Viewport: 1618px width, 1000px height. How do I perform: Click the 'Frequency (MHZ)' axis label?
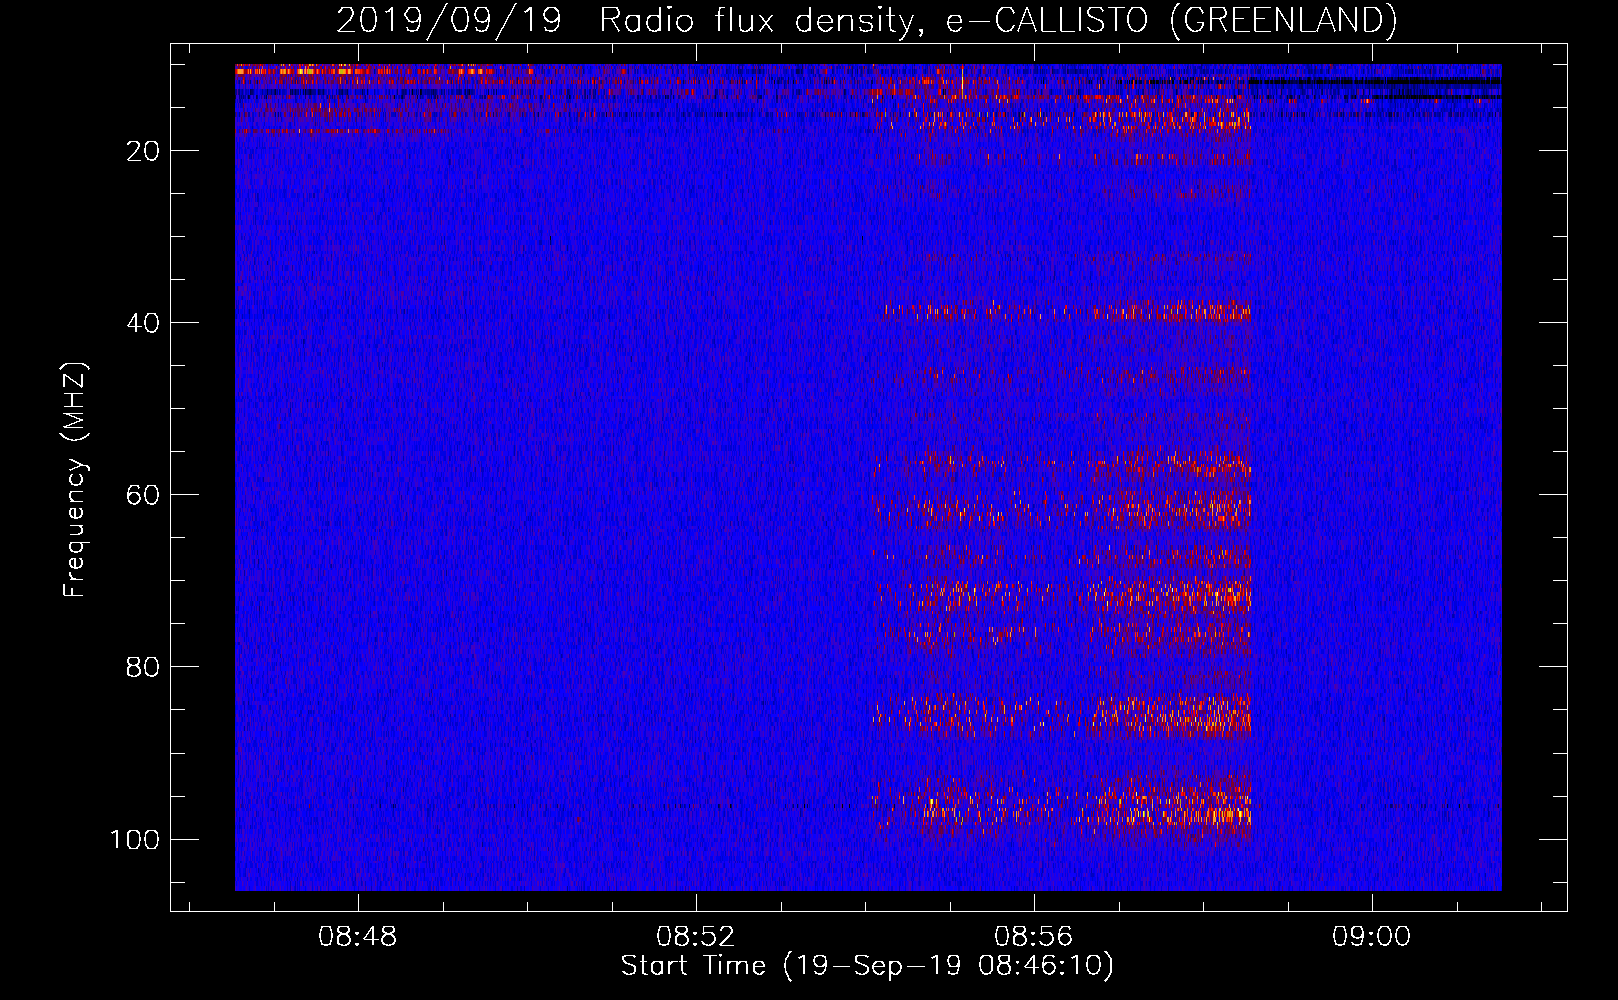(75, 480)
